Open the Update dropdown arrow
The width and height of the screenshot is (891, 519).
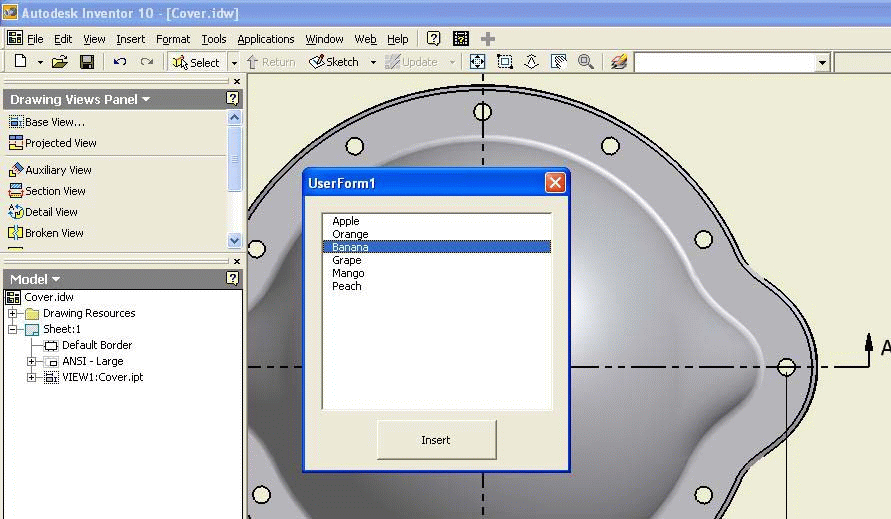click(452, 62)
